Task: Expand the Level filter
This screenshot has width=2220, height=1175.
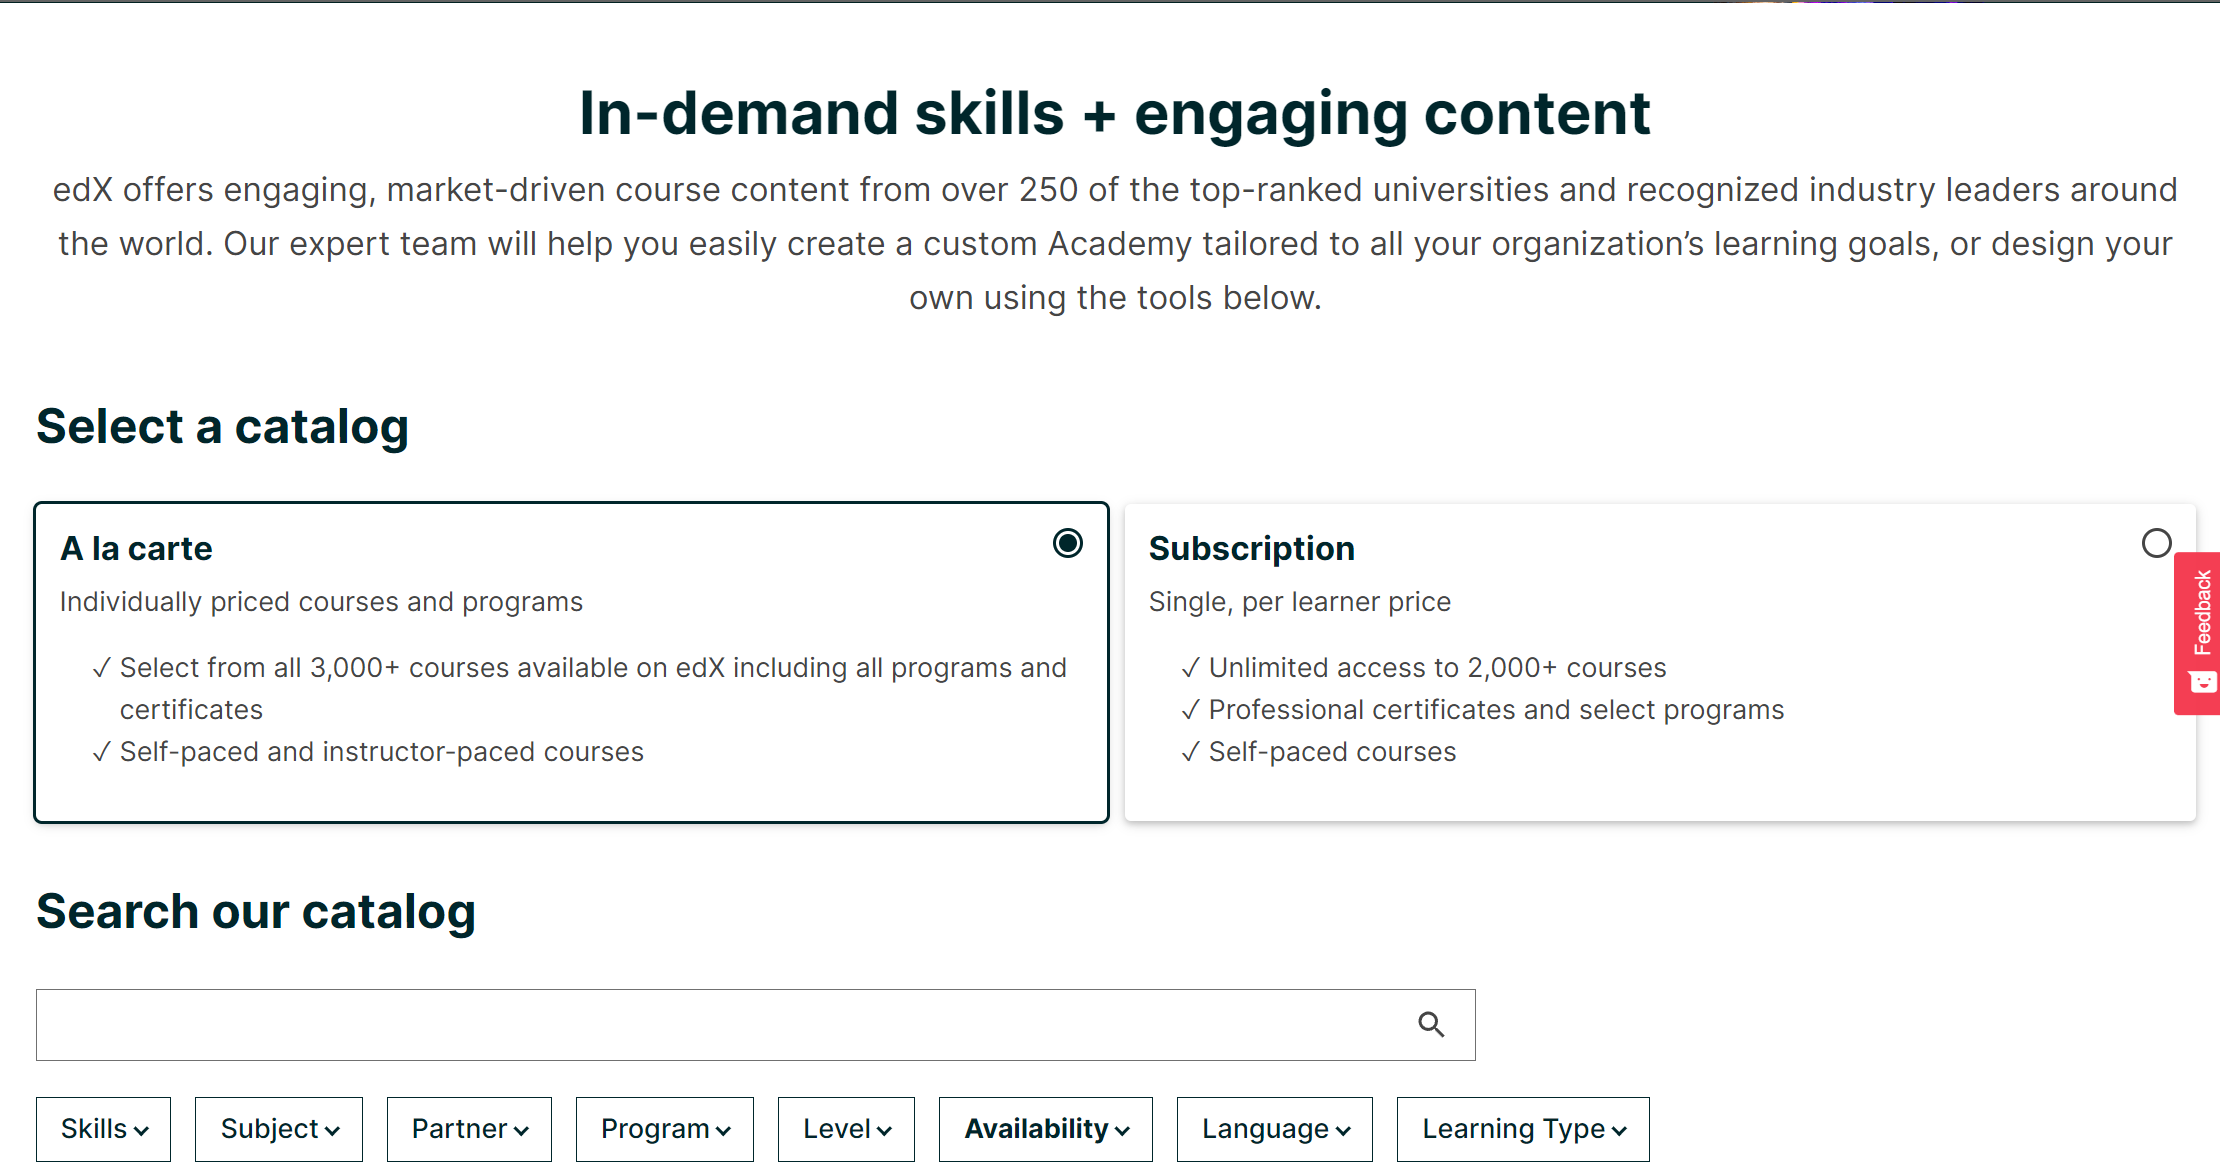Action: [x=845, y=1128]
